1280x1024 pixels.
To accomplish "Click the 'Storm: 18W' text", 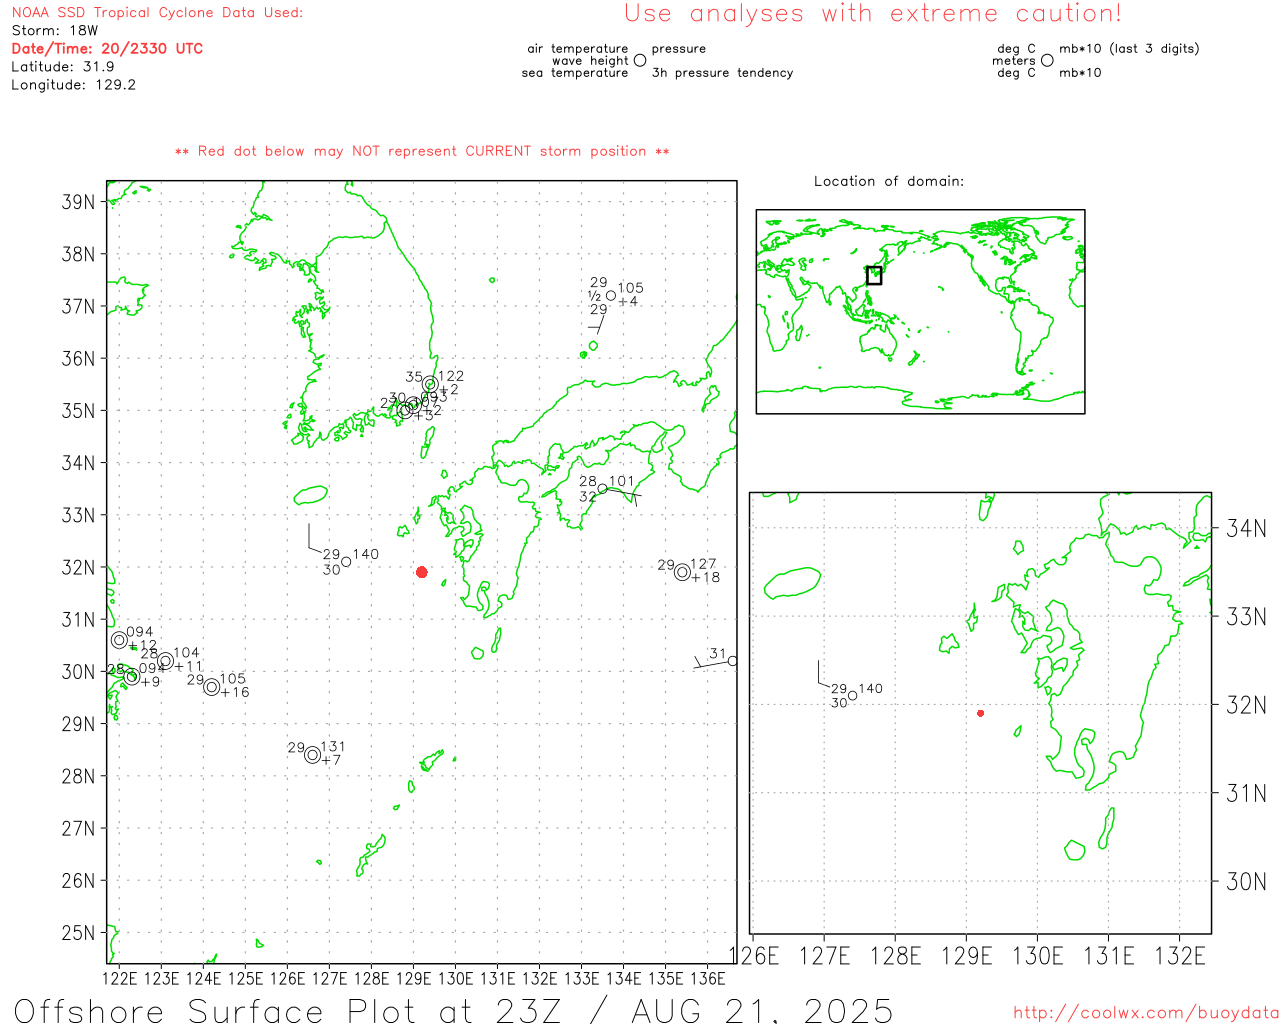I will [55, 31].
